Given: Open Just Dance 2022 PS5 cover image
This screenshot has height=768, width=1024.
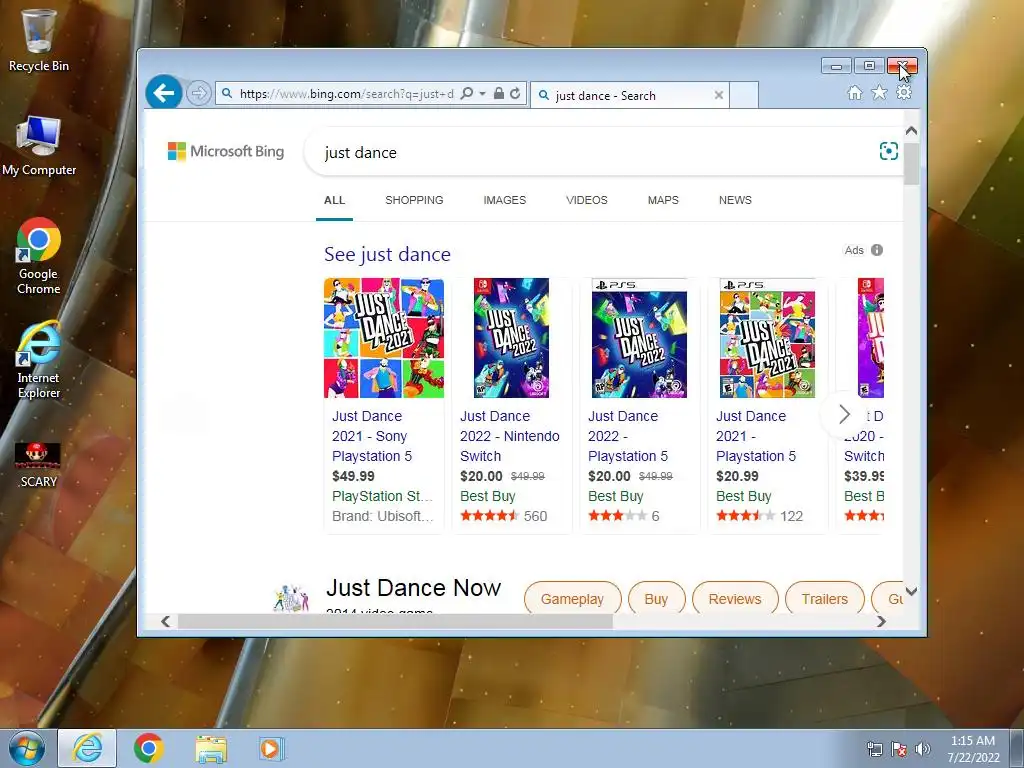Looking at the screenshot, I should coord(639,338).
